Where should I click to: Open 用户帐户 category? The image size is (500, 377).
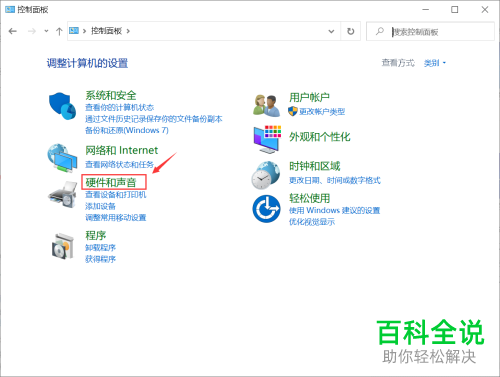click(309, 97)
